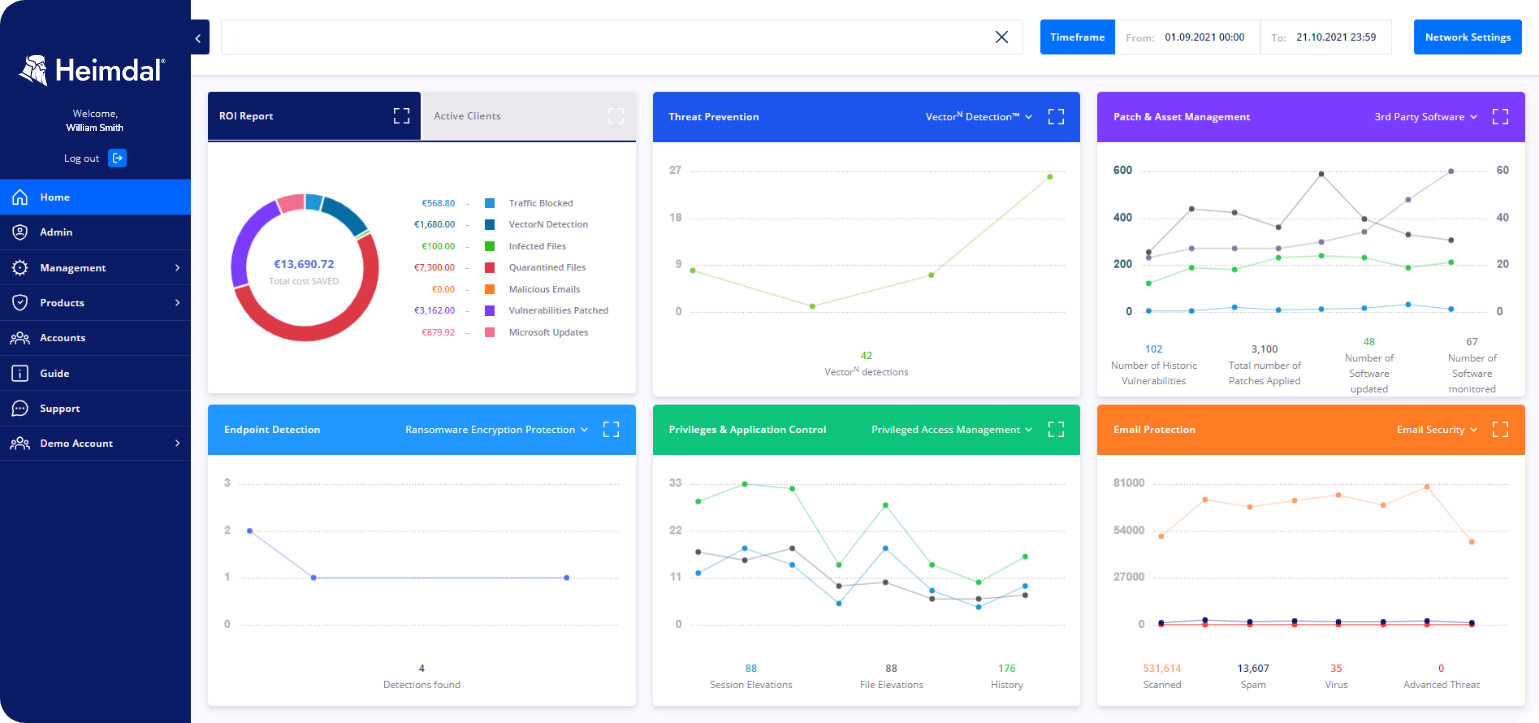Click the Vulnerabilities Patched purple legend swatch
The image size is (1539, 723).
click(490, 311)
